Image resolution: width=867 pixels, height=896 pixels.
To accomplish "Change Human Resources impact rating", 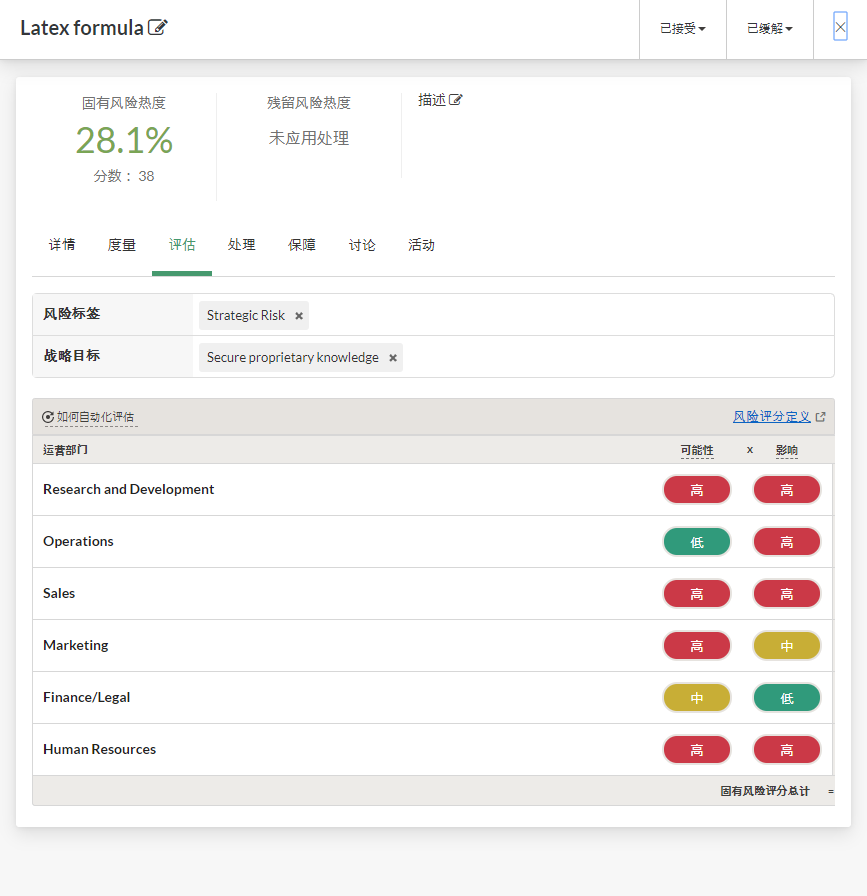I will (787, 750).
